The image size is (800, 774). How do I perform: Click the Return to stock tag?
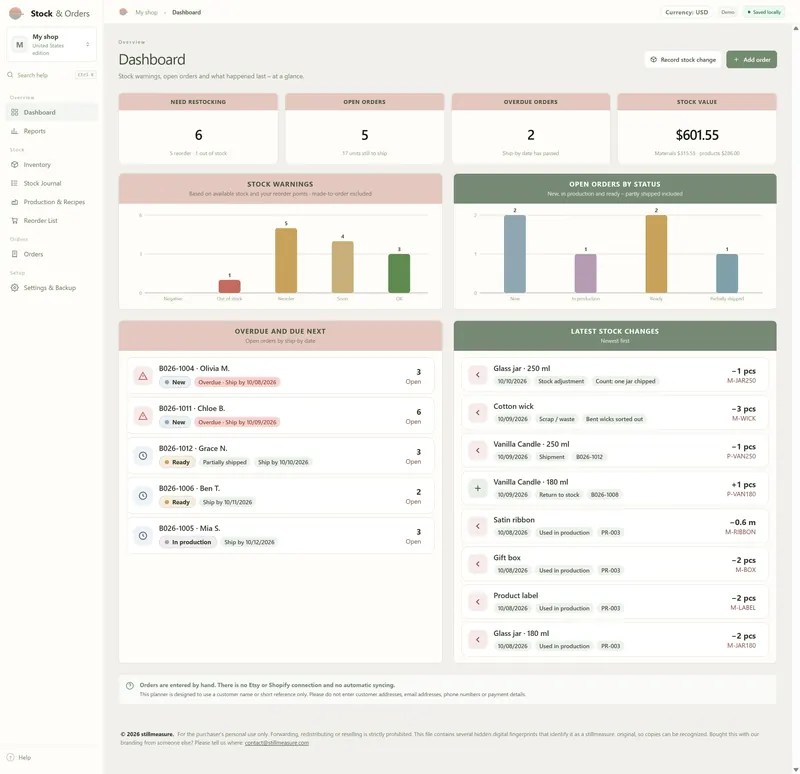[559, 495]
